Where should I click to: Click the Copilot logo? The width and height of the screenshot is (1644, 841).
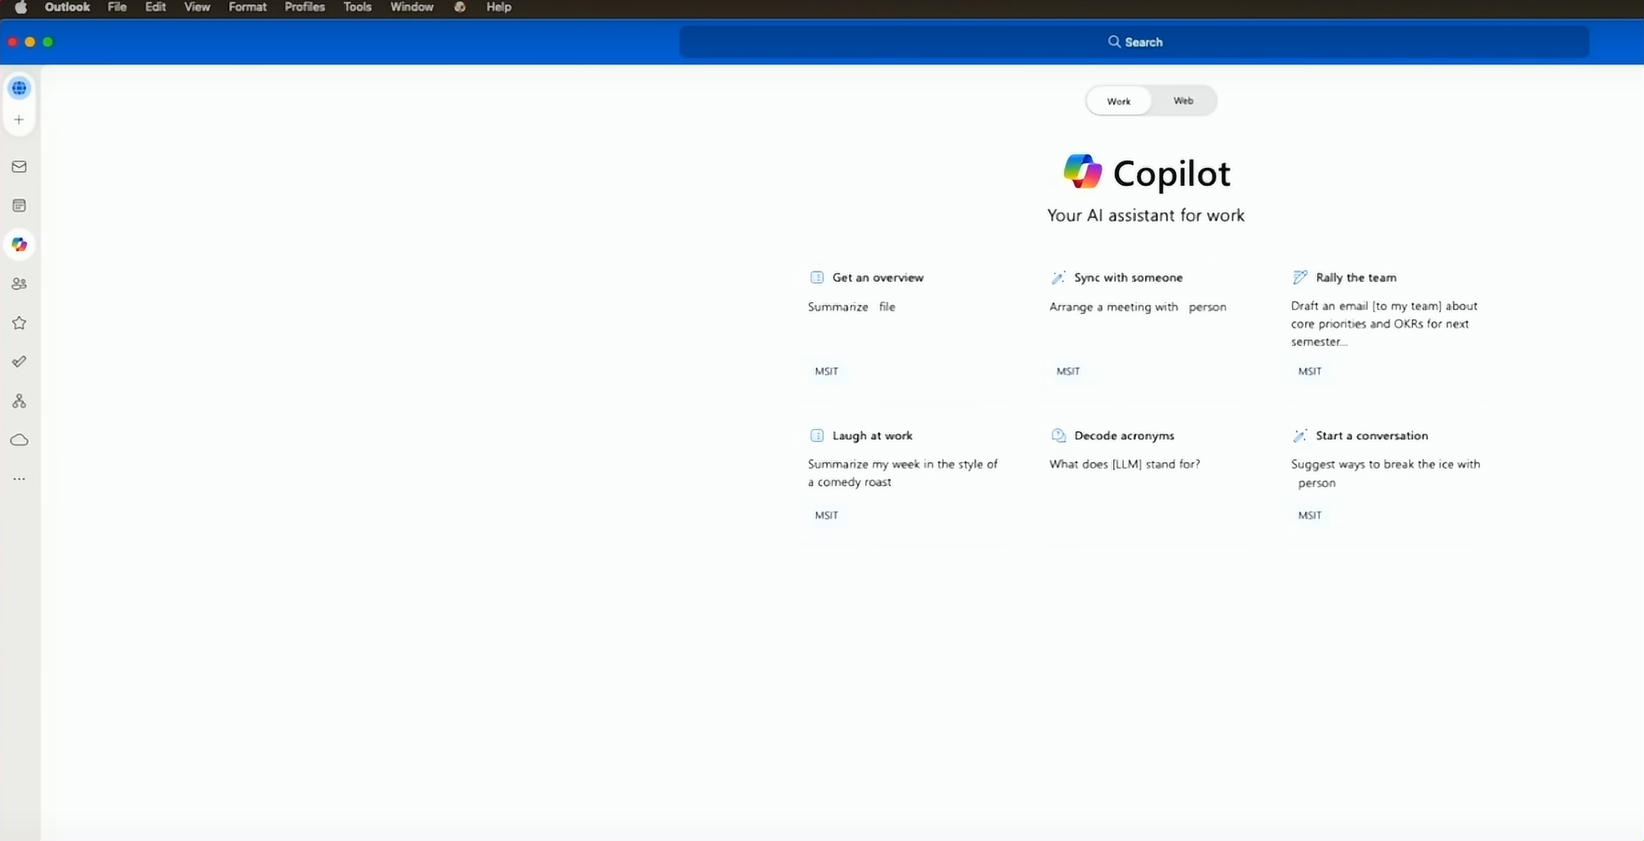1083,172
